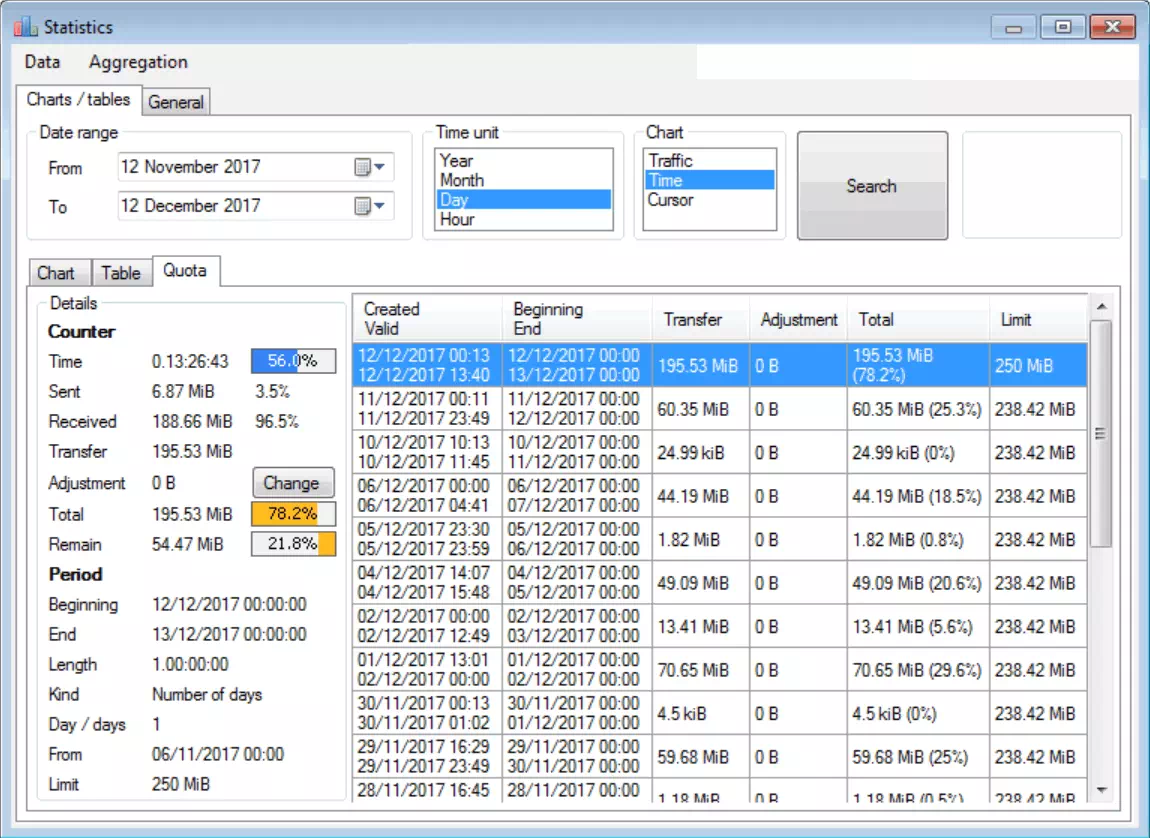Select the 60.35 MiB quota row
The image size is (1150, 838).
pos(700,409)
